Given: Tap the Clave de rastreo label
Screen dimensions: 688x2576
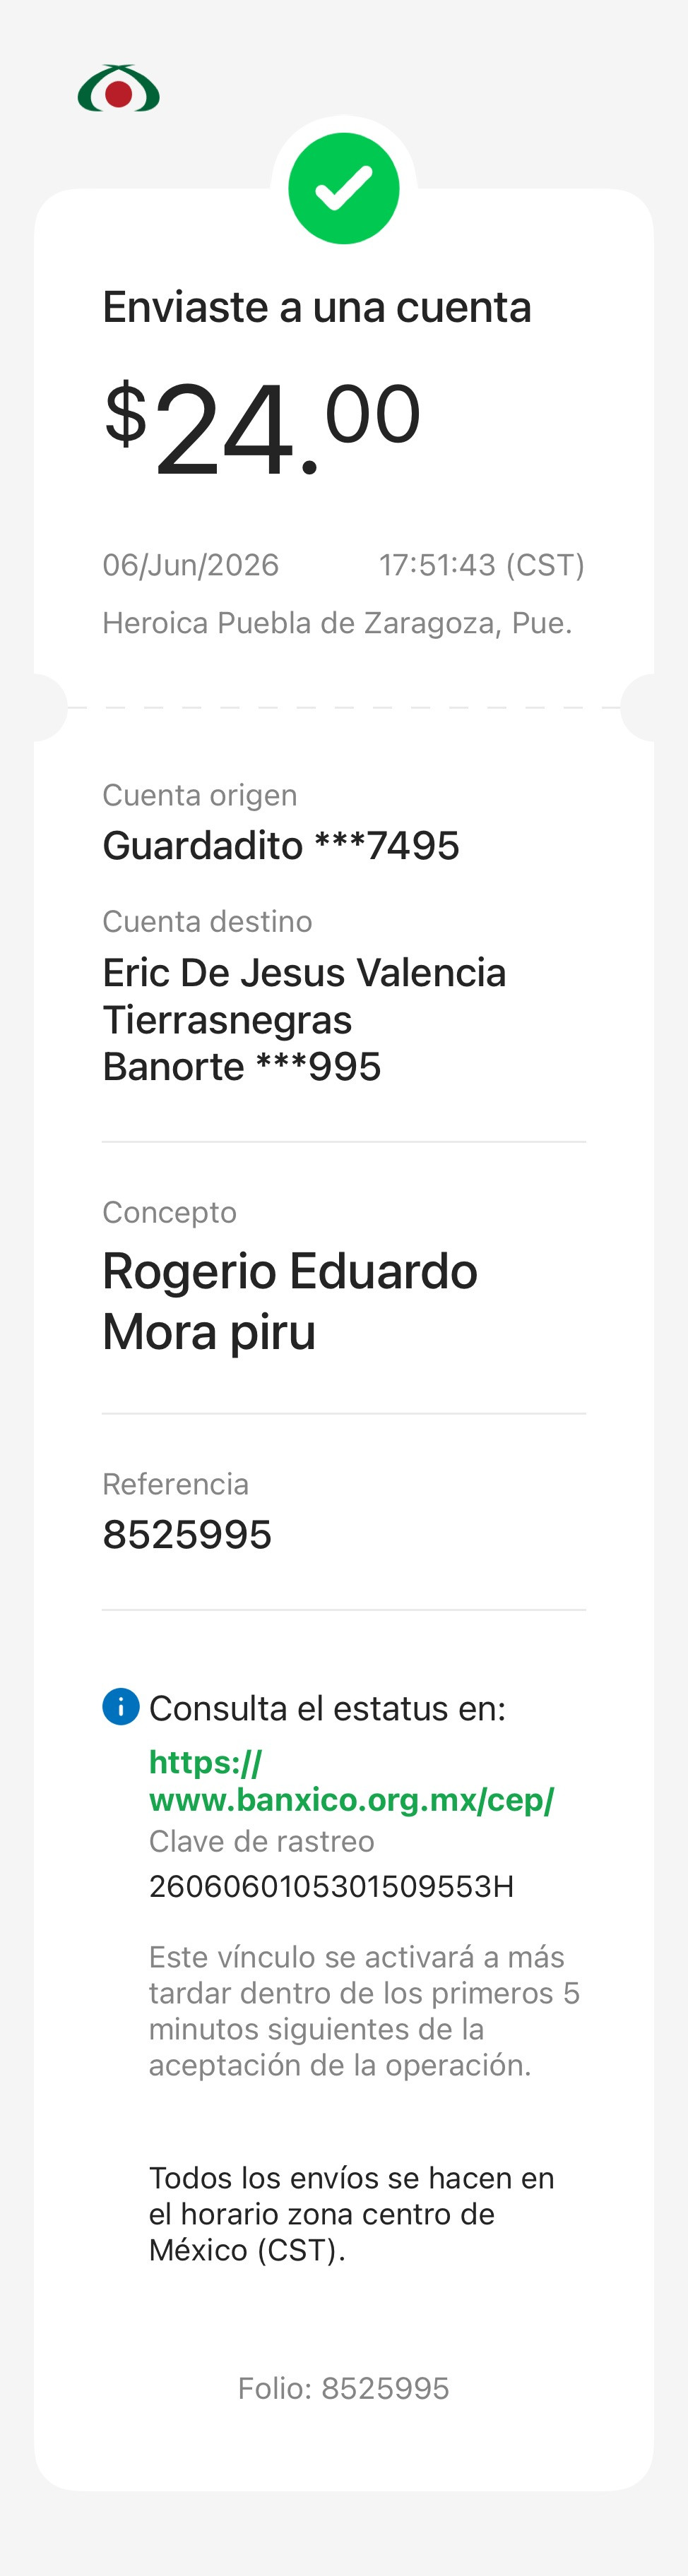Looking at the screenshot, I should click(262, 1841).
